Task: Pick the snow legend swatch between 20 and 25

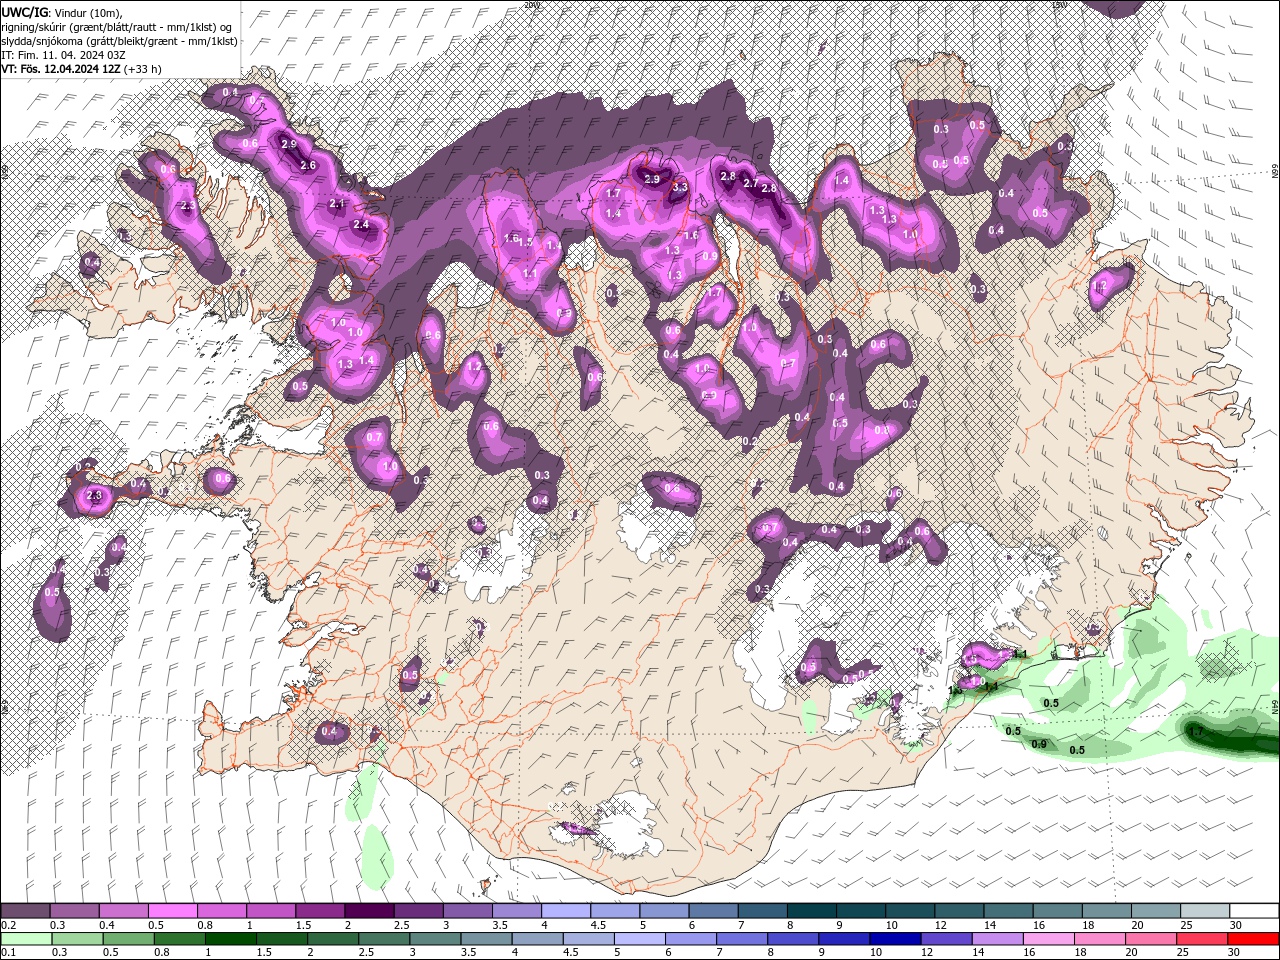Action: click(1156, 911)
